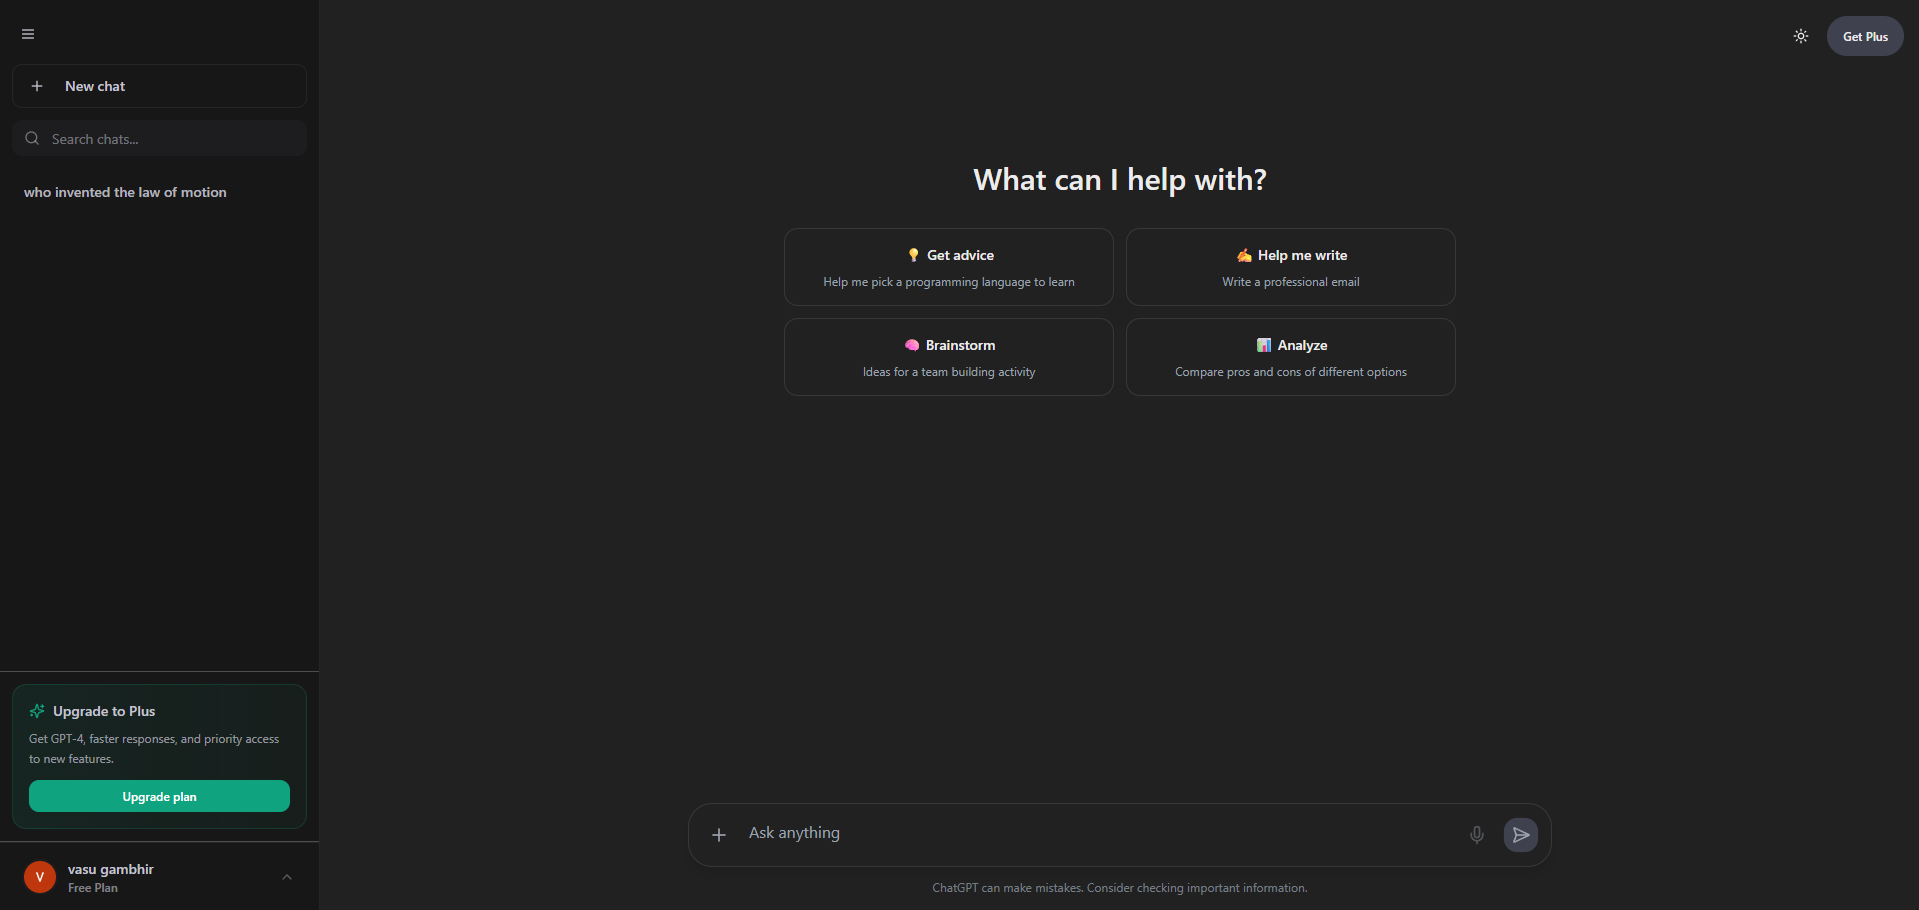Expand the account menu chevron
1919x910 pixels.
click(287, 877)
